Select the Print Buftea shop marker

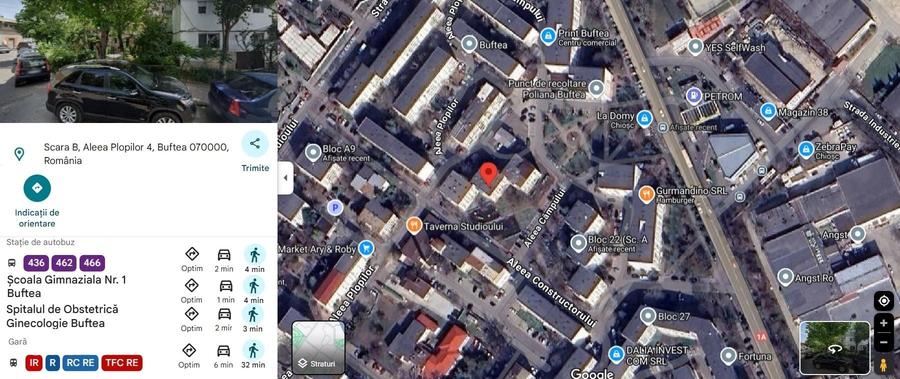click(548, 36)
